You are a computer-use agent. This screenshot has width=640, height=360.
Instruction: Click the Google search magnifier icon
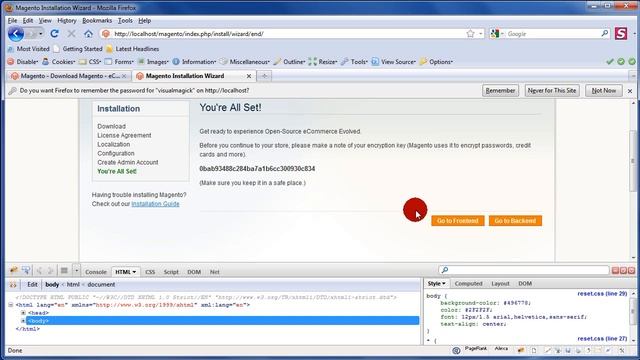(x=604, y=33)
